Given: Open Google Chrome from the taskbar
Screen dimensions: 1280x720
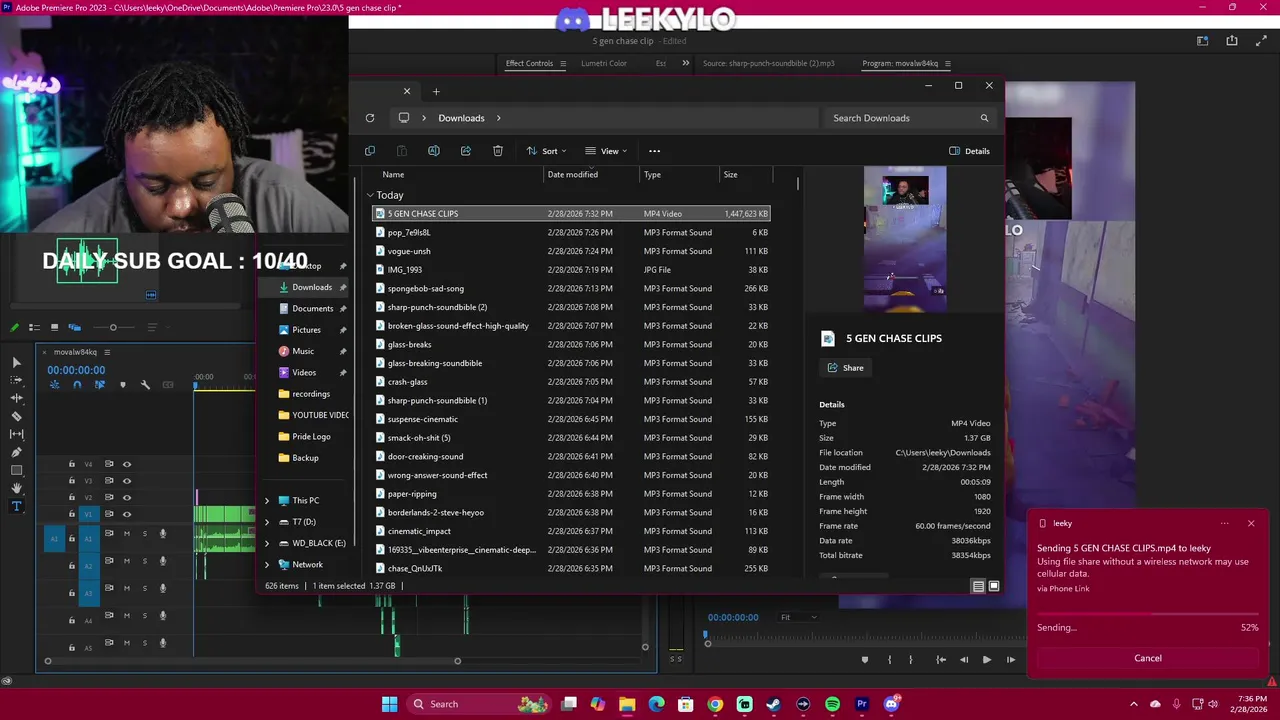Looking at the screenshot, I should (715, 704).
